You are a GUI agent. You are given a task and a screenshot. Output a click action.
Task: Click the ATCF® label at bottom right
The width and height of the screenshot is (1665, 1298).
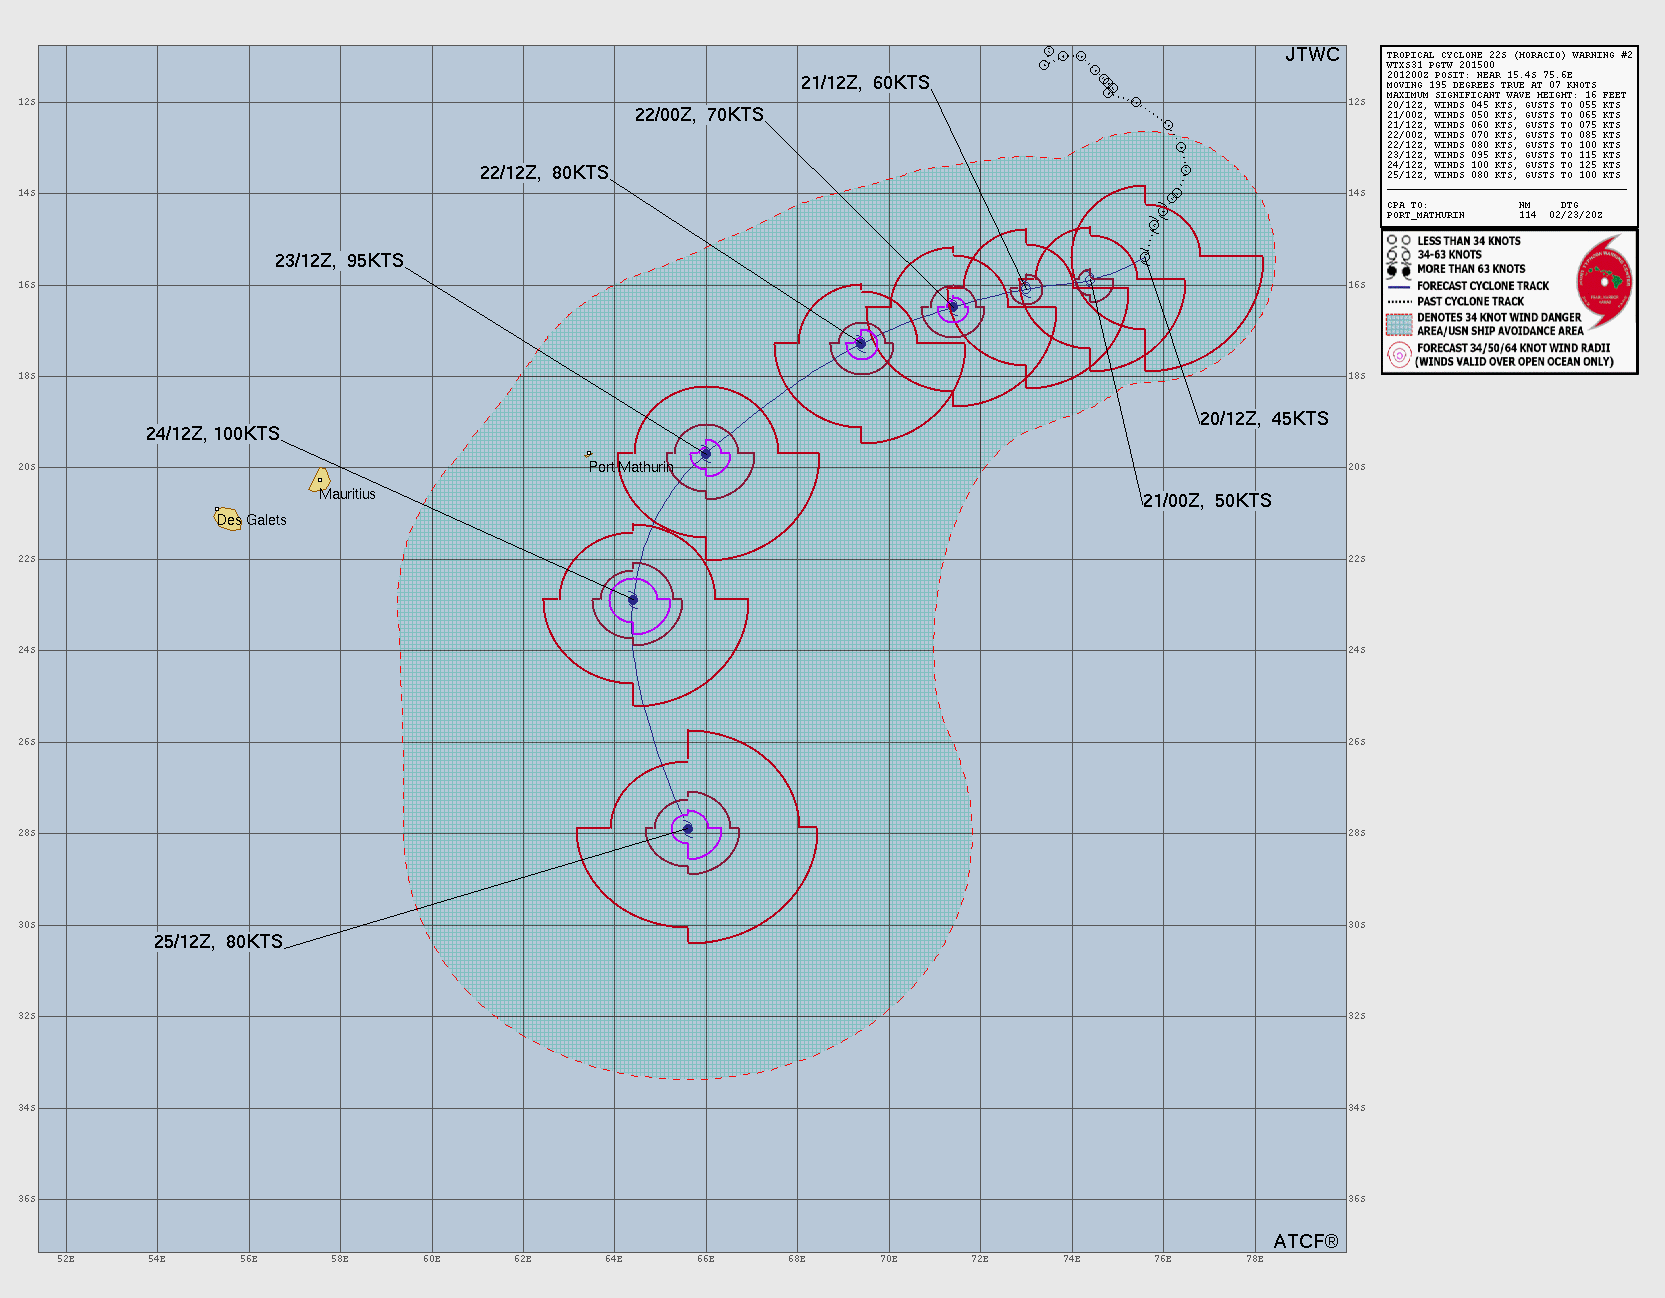point(1305,1241)
